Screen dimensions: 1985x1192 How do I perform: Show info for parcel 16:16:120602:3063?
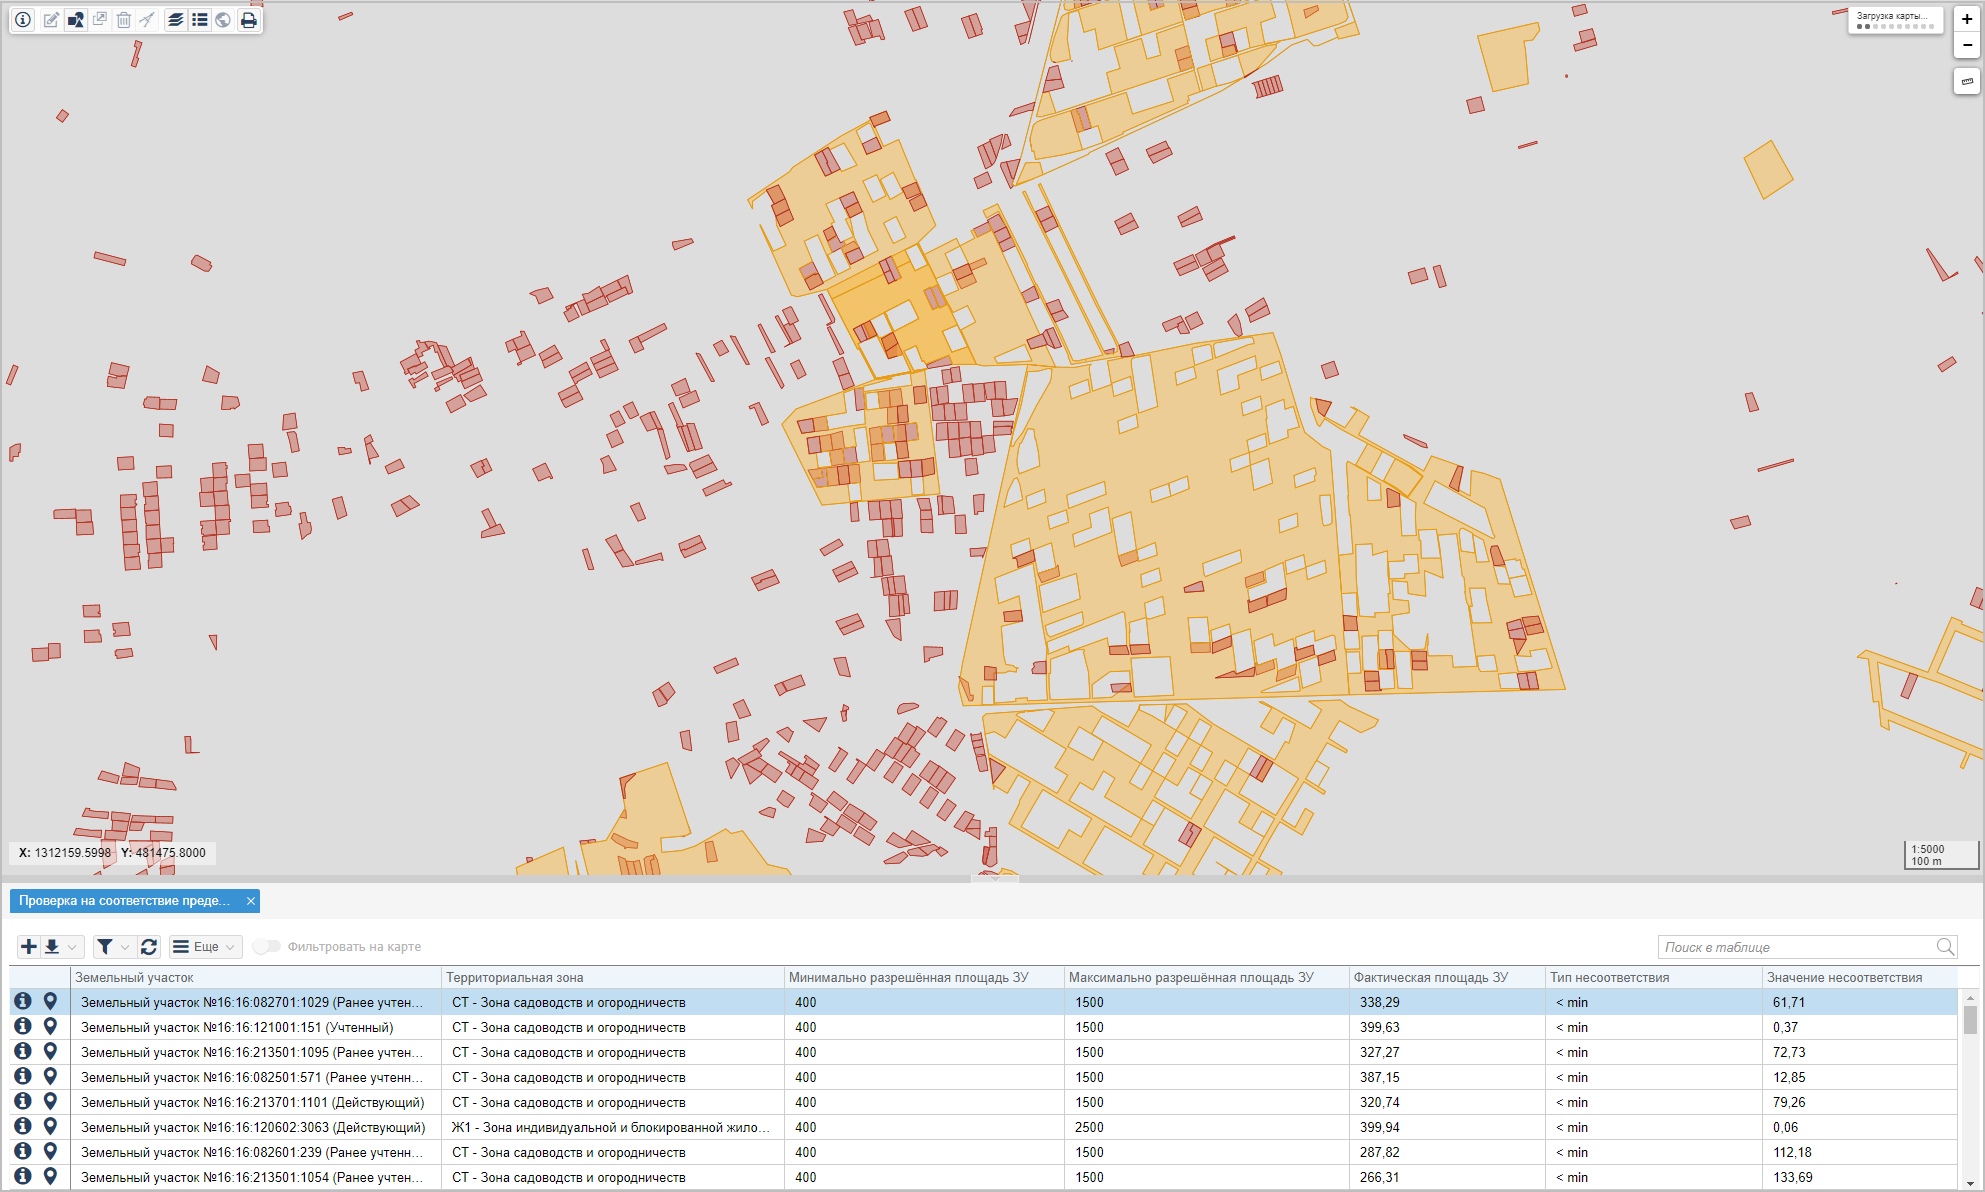pyautogui.click(x=23, y=1126)
